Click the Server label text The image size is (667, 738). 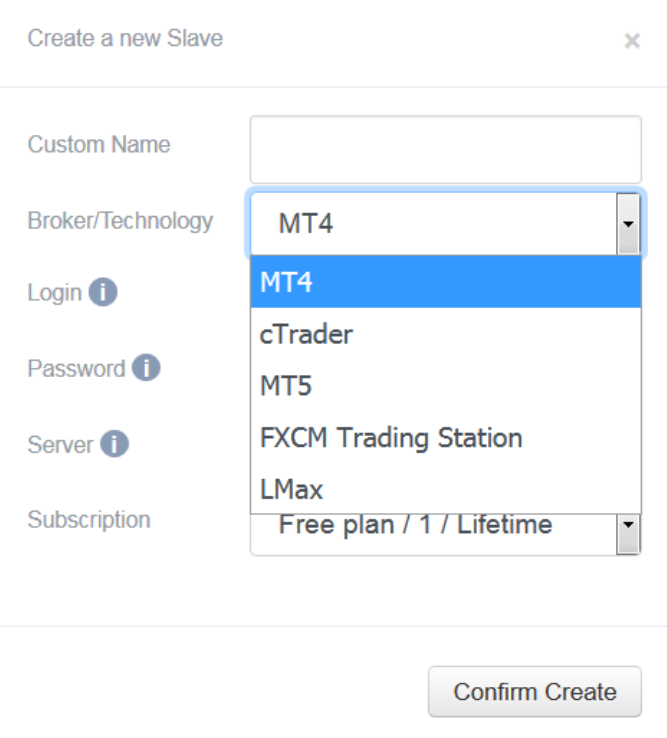[x=60, y=445]
